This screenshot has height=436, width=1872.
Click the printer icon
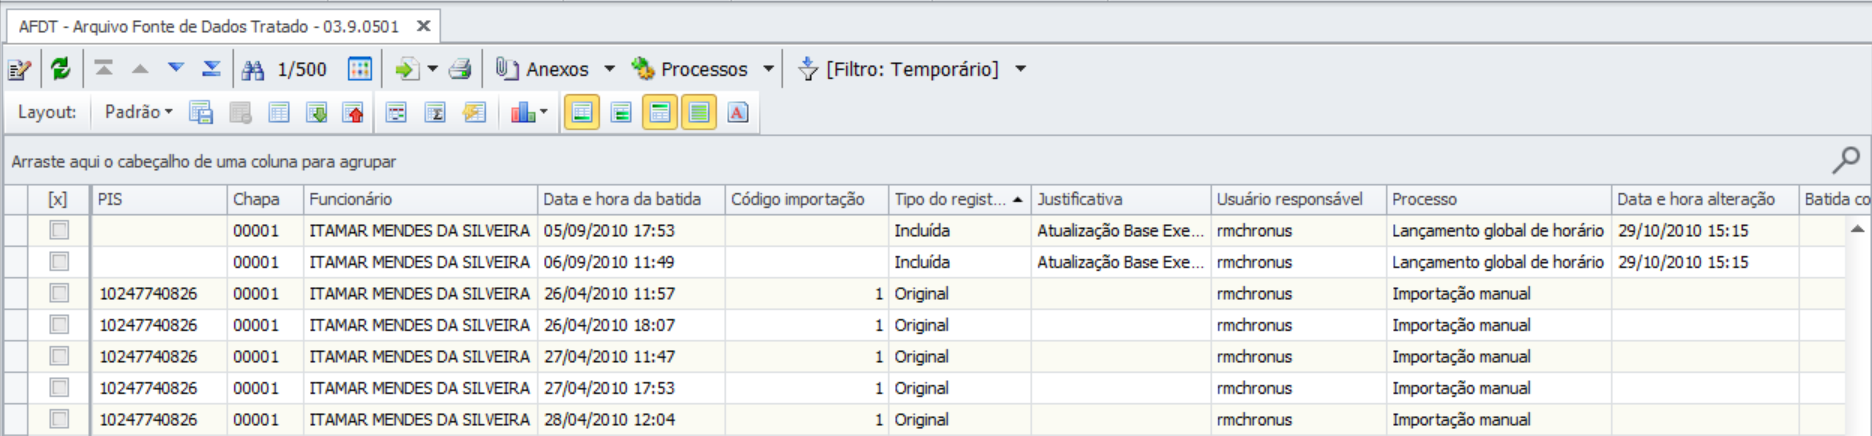[460, 69]
